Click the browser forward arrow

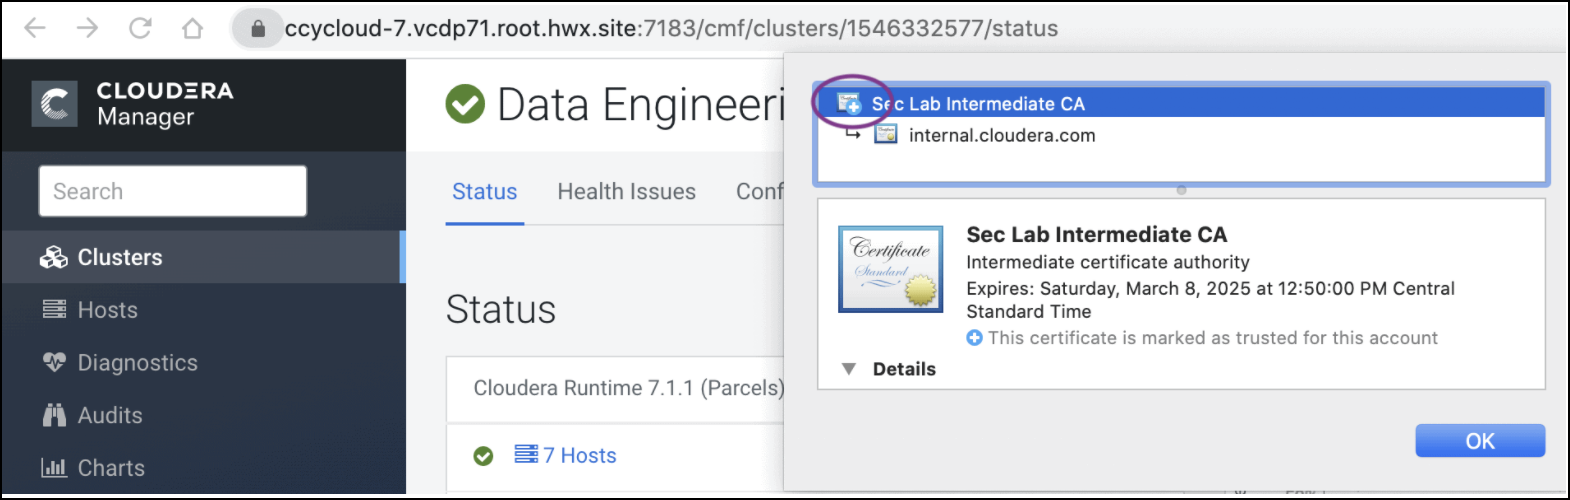coord(87,28)
